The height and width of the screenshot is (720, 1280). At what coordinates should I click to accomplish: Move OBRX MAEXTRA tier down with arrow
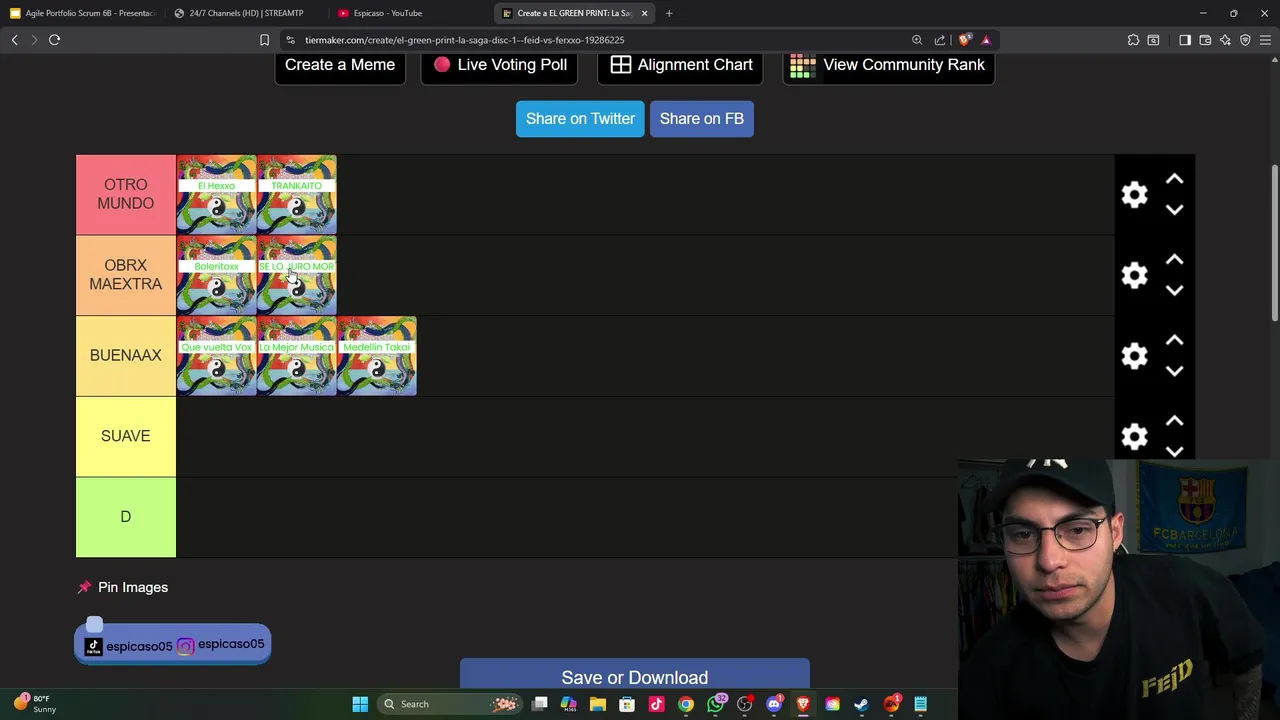point(1174,290)
